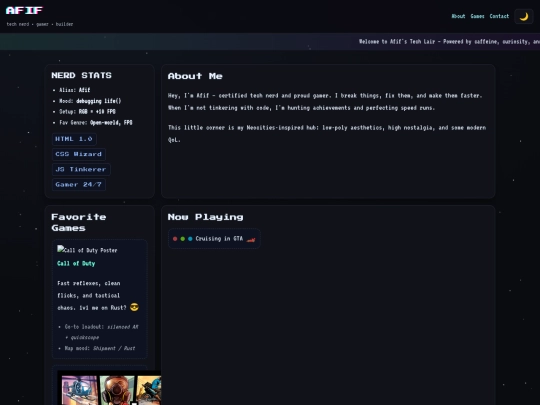540x405 pixels.
Task: Click the blue dot in Now Playing
Action: [x=190, y=239]
